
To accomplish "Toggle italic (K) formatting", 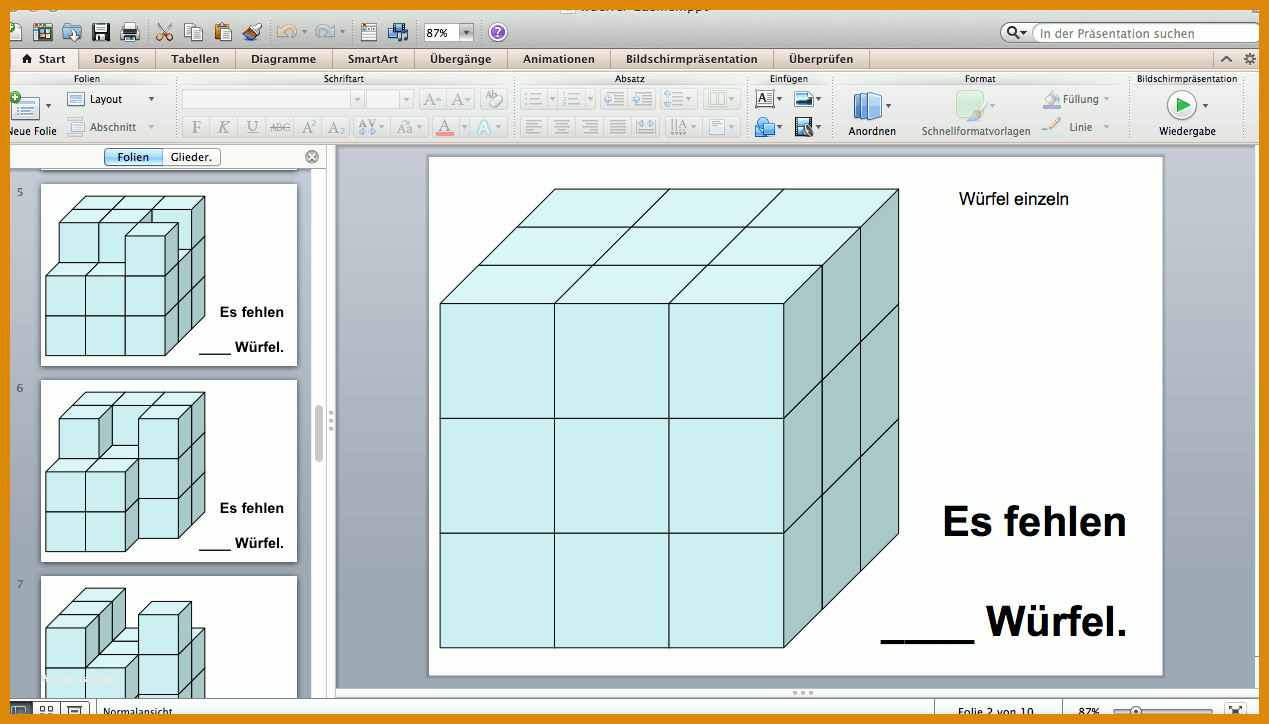I will point(224,127).
